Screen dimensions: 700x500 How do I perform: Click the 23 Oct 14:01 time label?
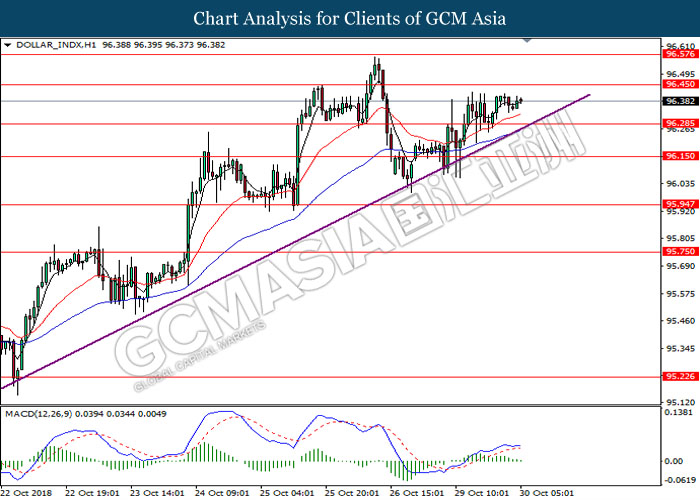158,493
